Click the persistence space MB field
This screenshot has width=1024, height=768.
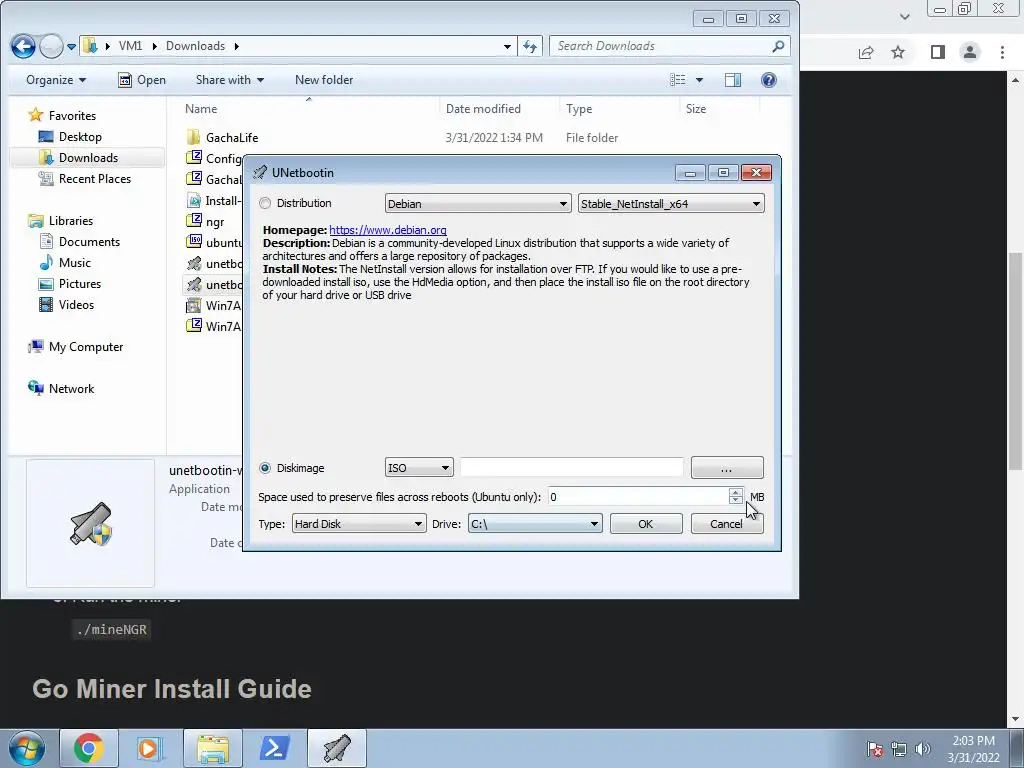point(638,497)
